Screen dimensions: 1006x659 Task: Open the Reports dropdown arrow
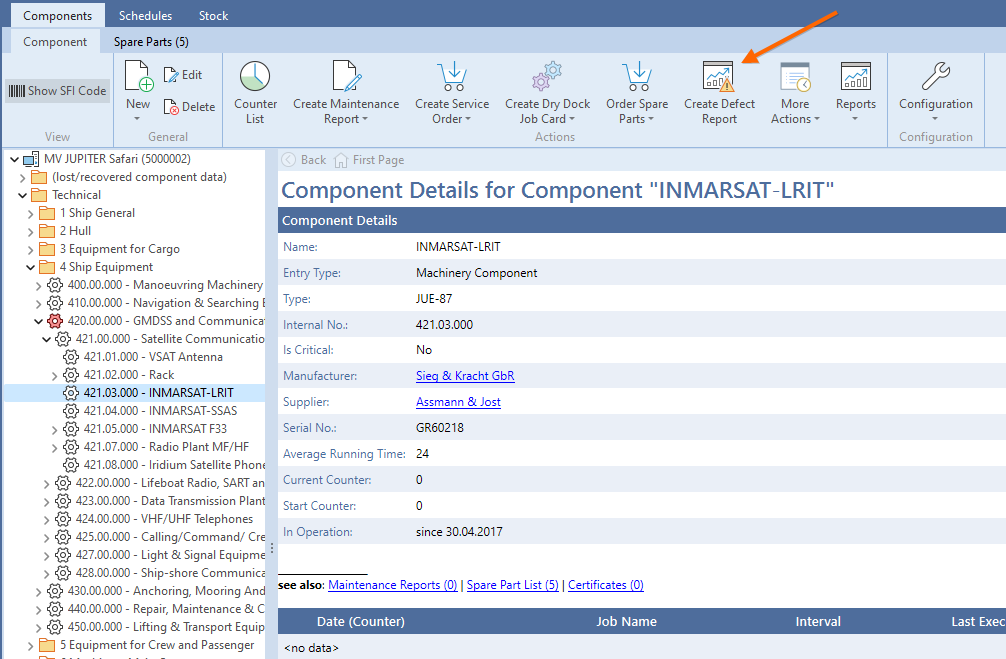[x=855, y=119]
